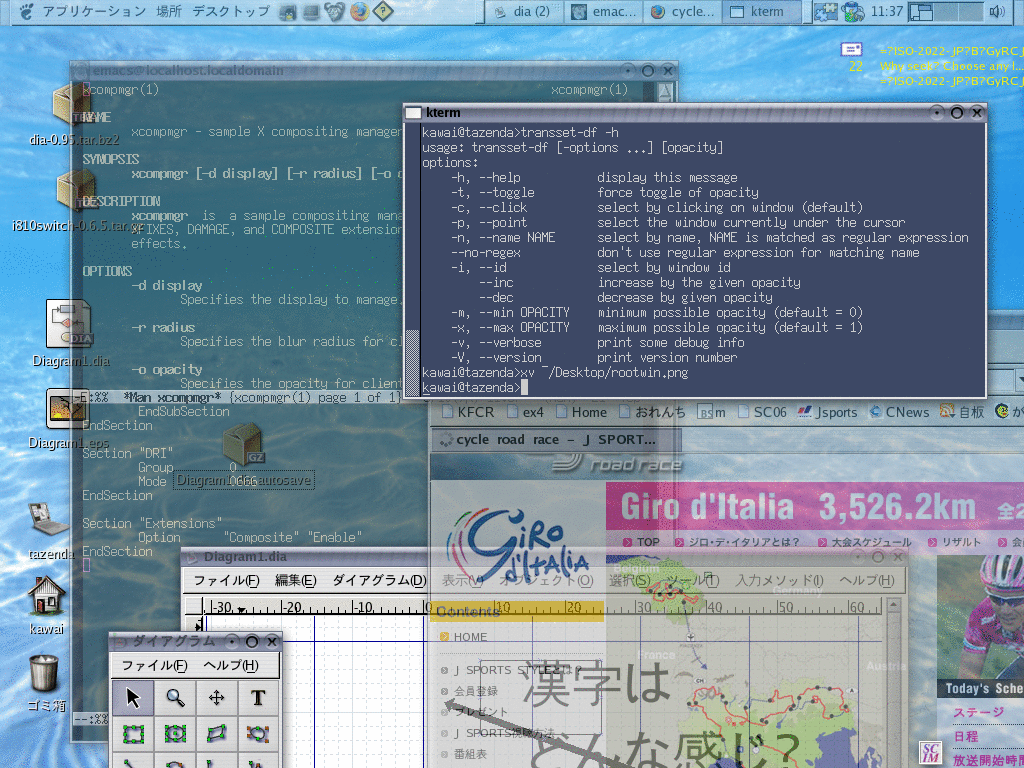Select the arrow Modify tool in Dia toolbox
Screen dimensions: 1024x768
click(x=133, y=697)
